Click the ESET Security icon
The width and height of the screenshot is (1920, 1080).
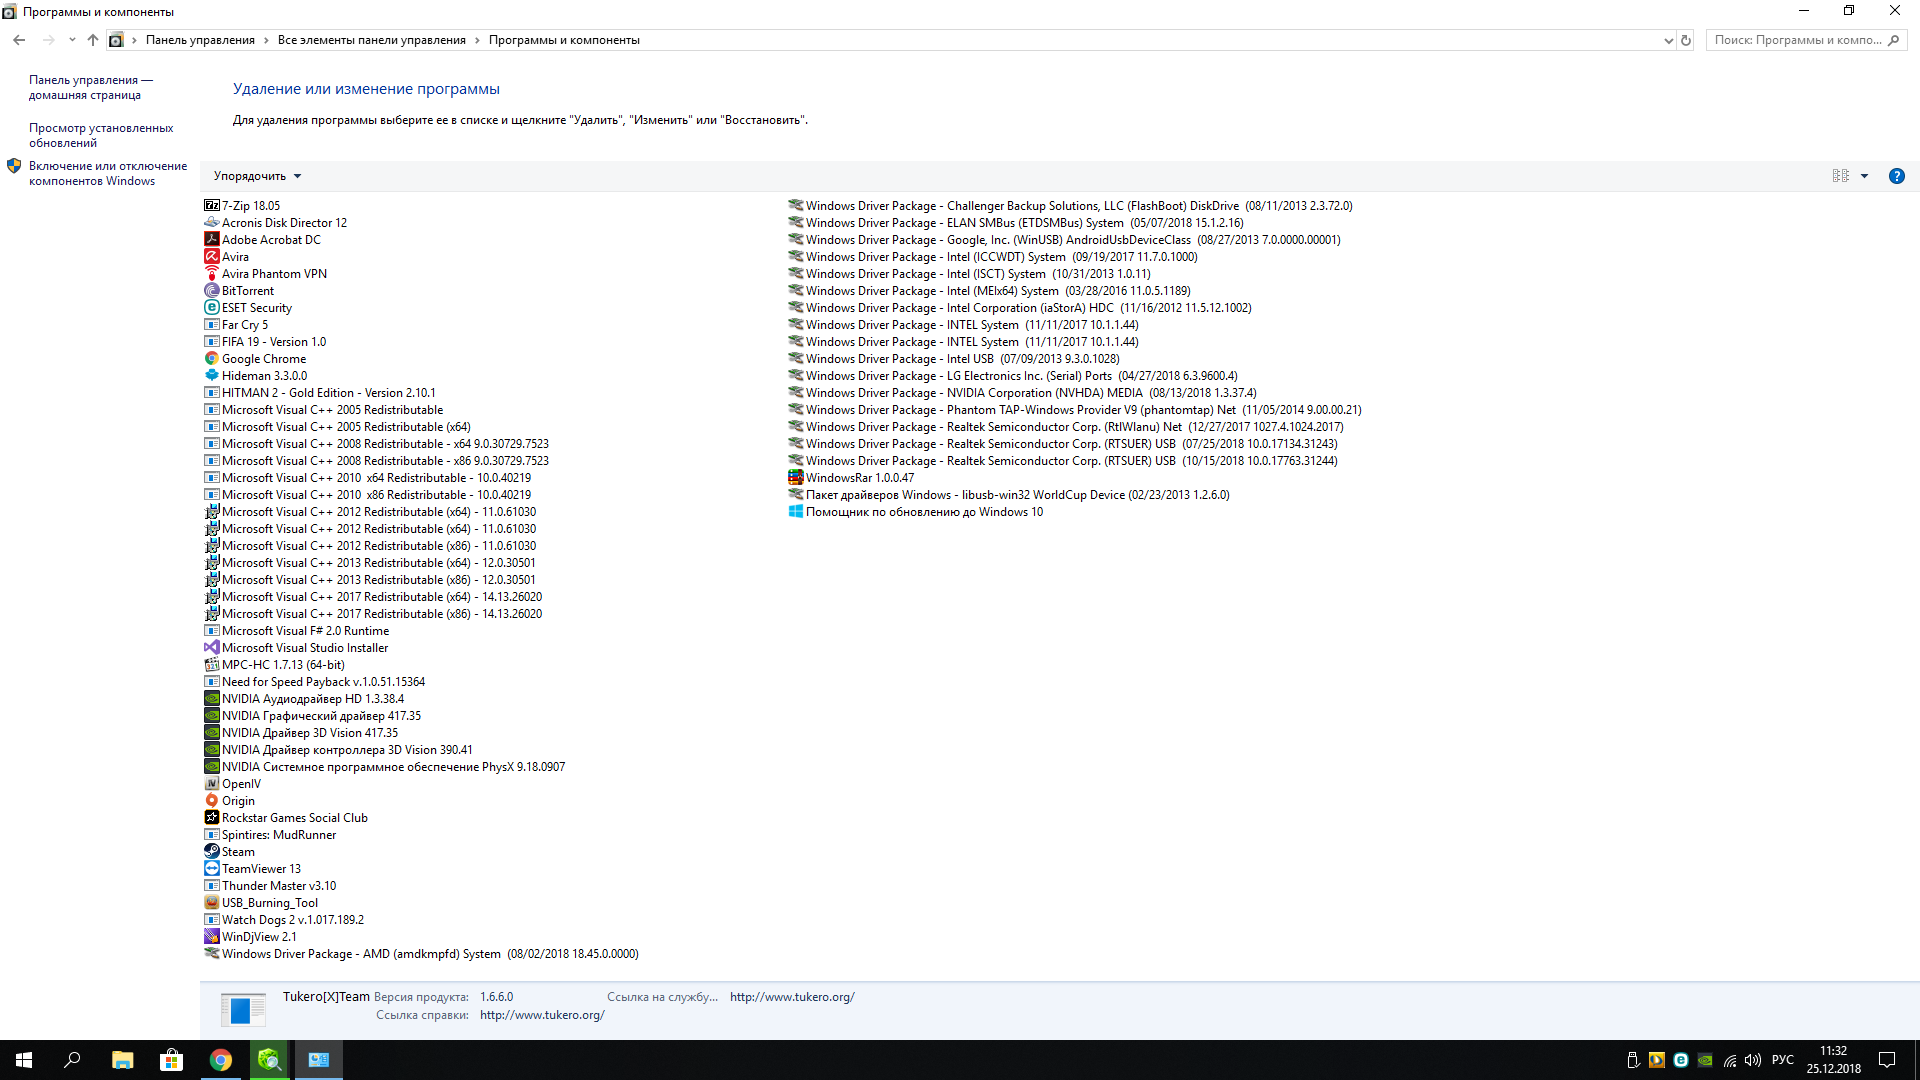pos(211,308)
